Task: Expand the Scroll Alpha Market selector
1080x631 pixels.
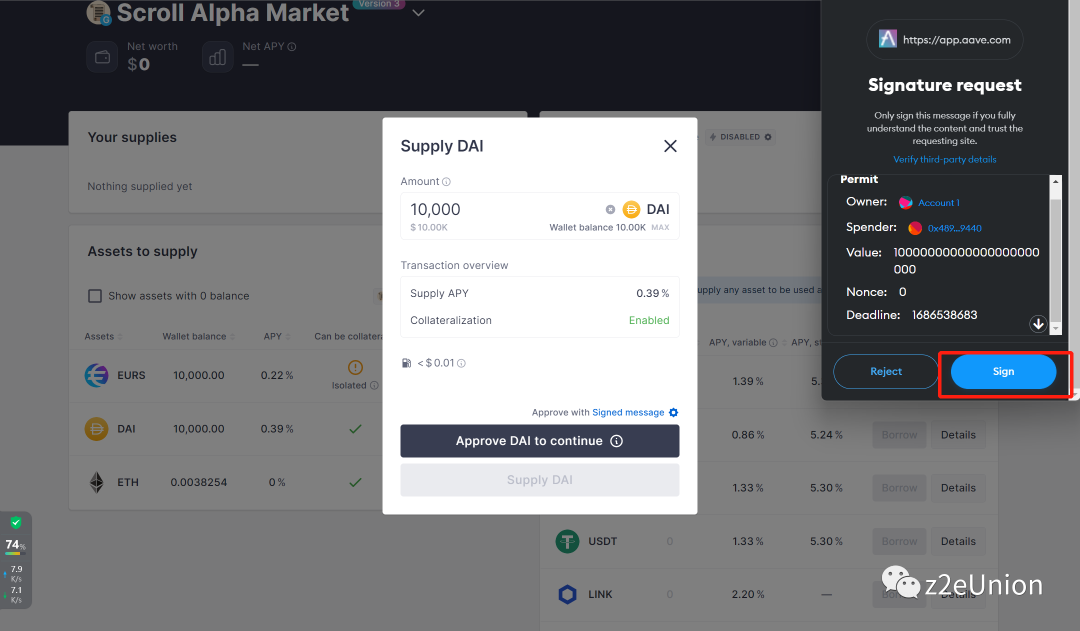Action: click(418, 13)
